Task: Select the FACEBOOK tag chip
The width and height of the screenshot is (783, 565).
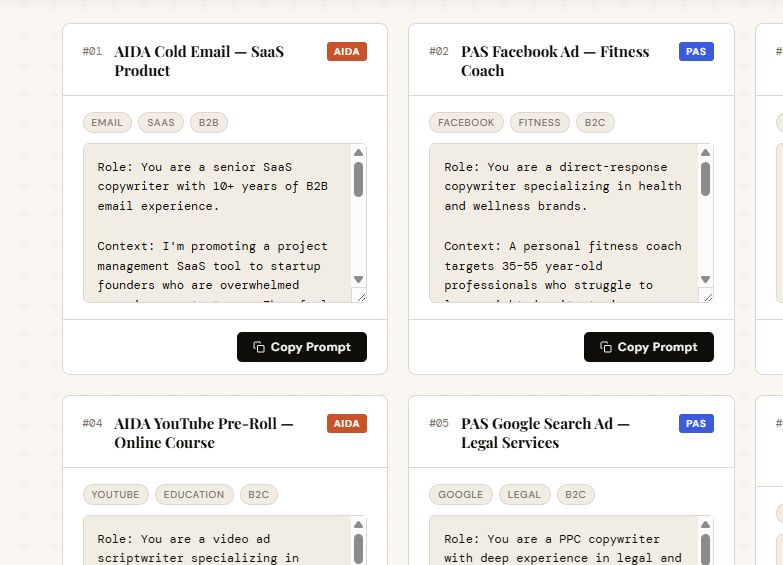Action: [466, 122]
